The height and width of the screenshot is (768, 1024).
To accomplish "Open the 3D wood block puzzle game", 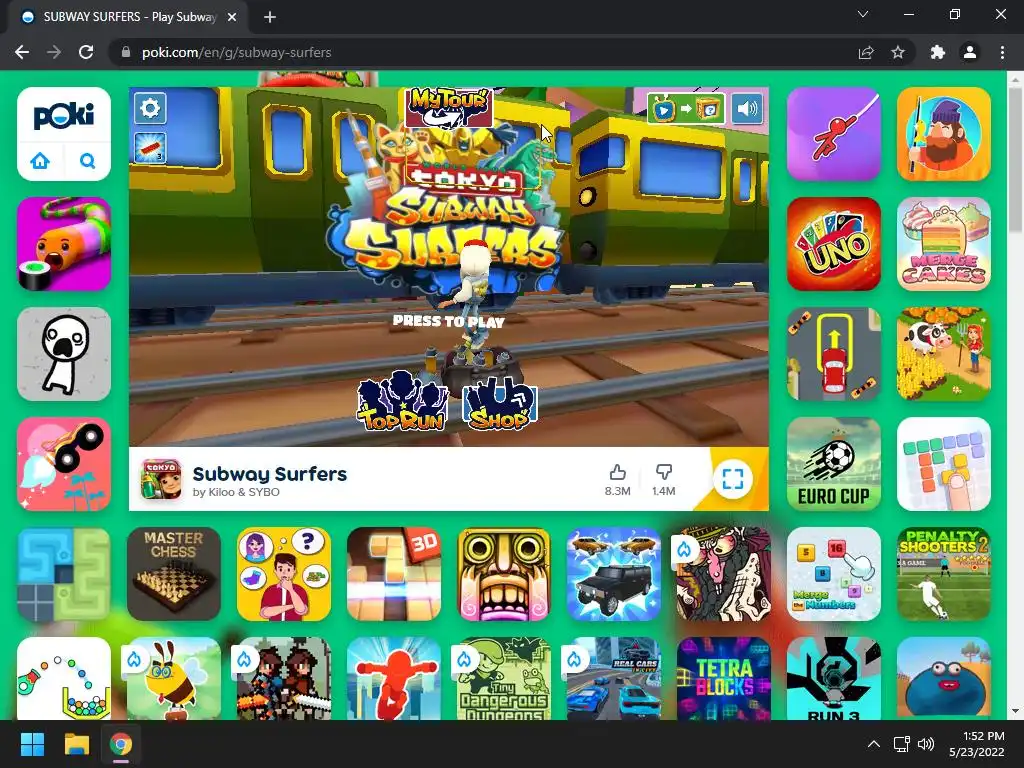I will coord(394,574).
